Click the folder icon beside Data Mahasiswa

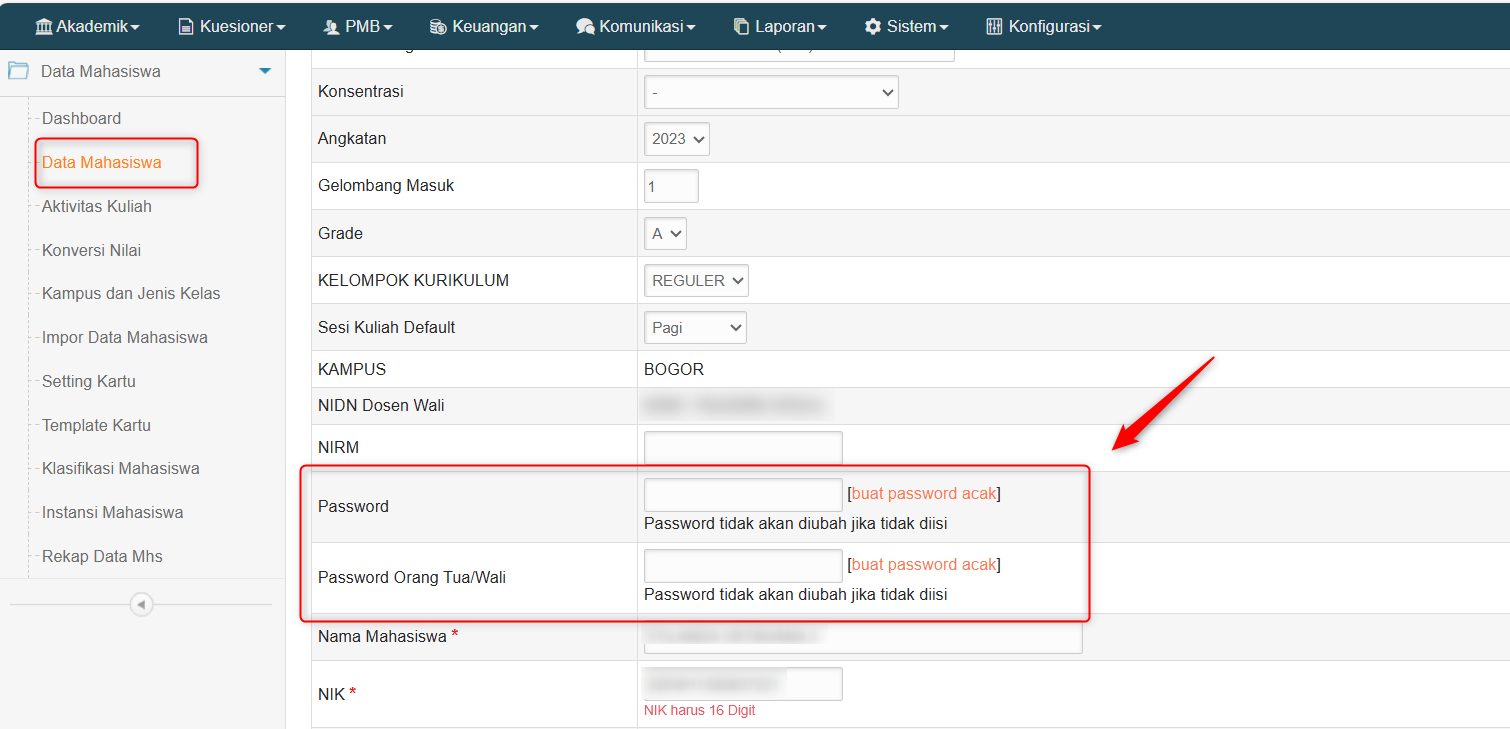18,71
